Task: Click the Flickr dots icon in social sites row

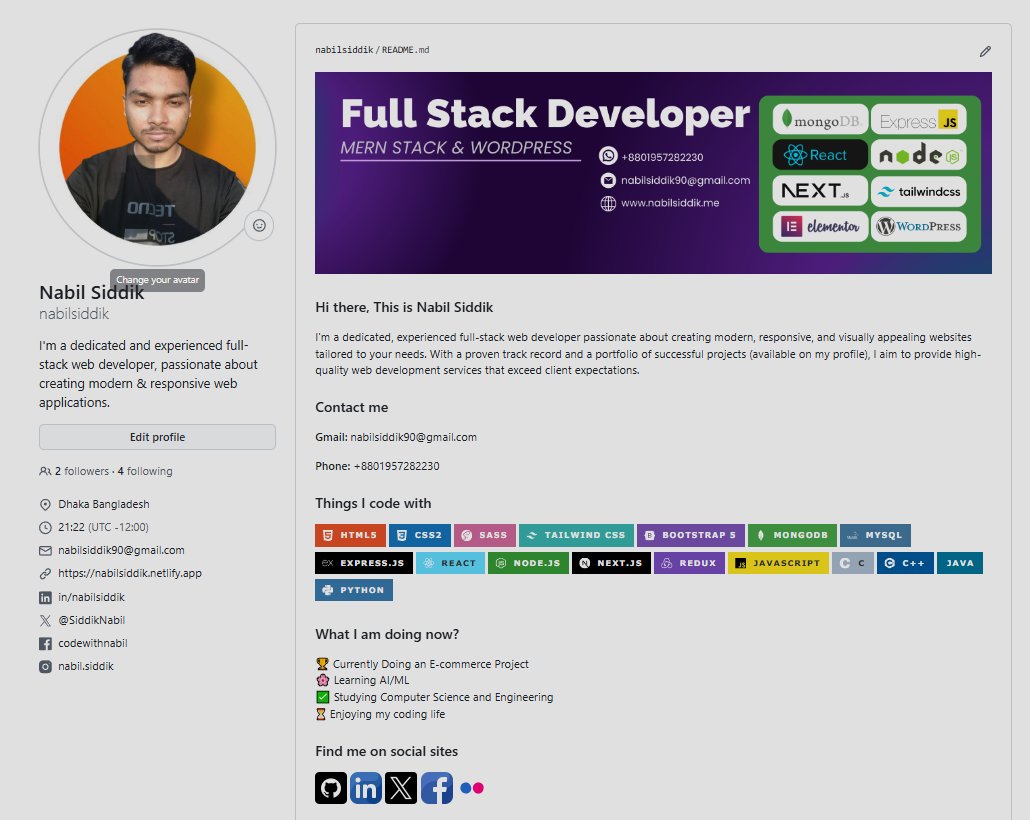Action: coord(472,788)
